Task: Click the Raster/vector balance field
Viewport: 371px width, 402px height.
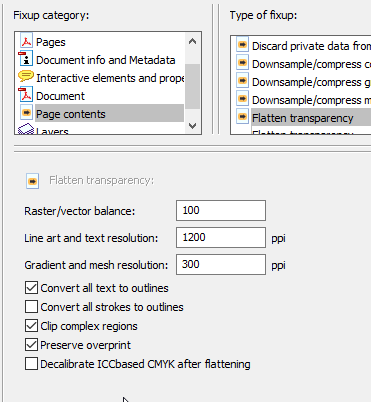Action: pos(221,210)
